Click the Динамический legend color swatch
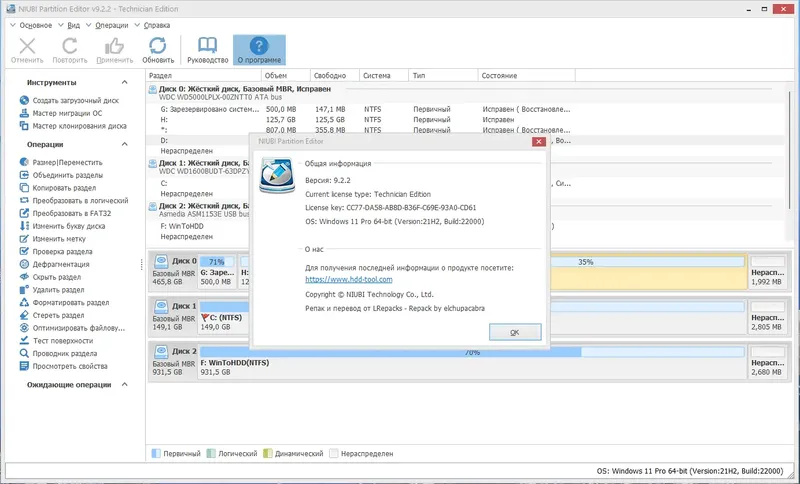The height and width of the screenshot is (484, 800). pyautogui.click(x=268, y=453)
